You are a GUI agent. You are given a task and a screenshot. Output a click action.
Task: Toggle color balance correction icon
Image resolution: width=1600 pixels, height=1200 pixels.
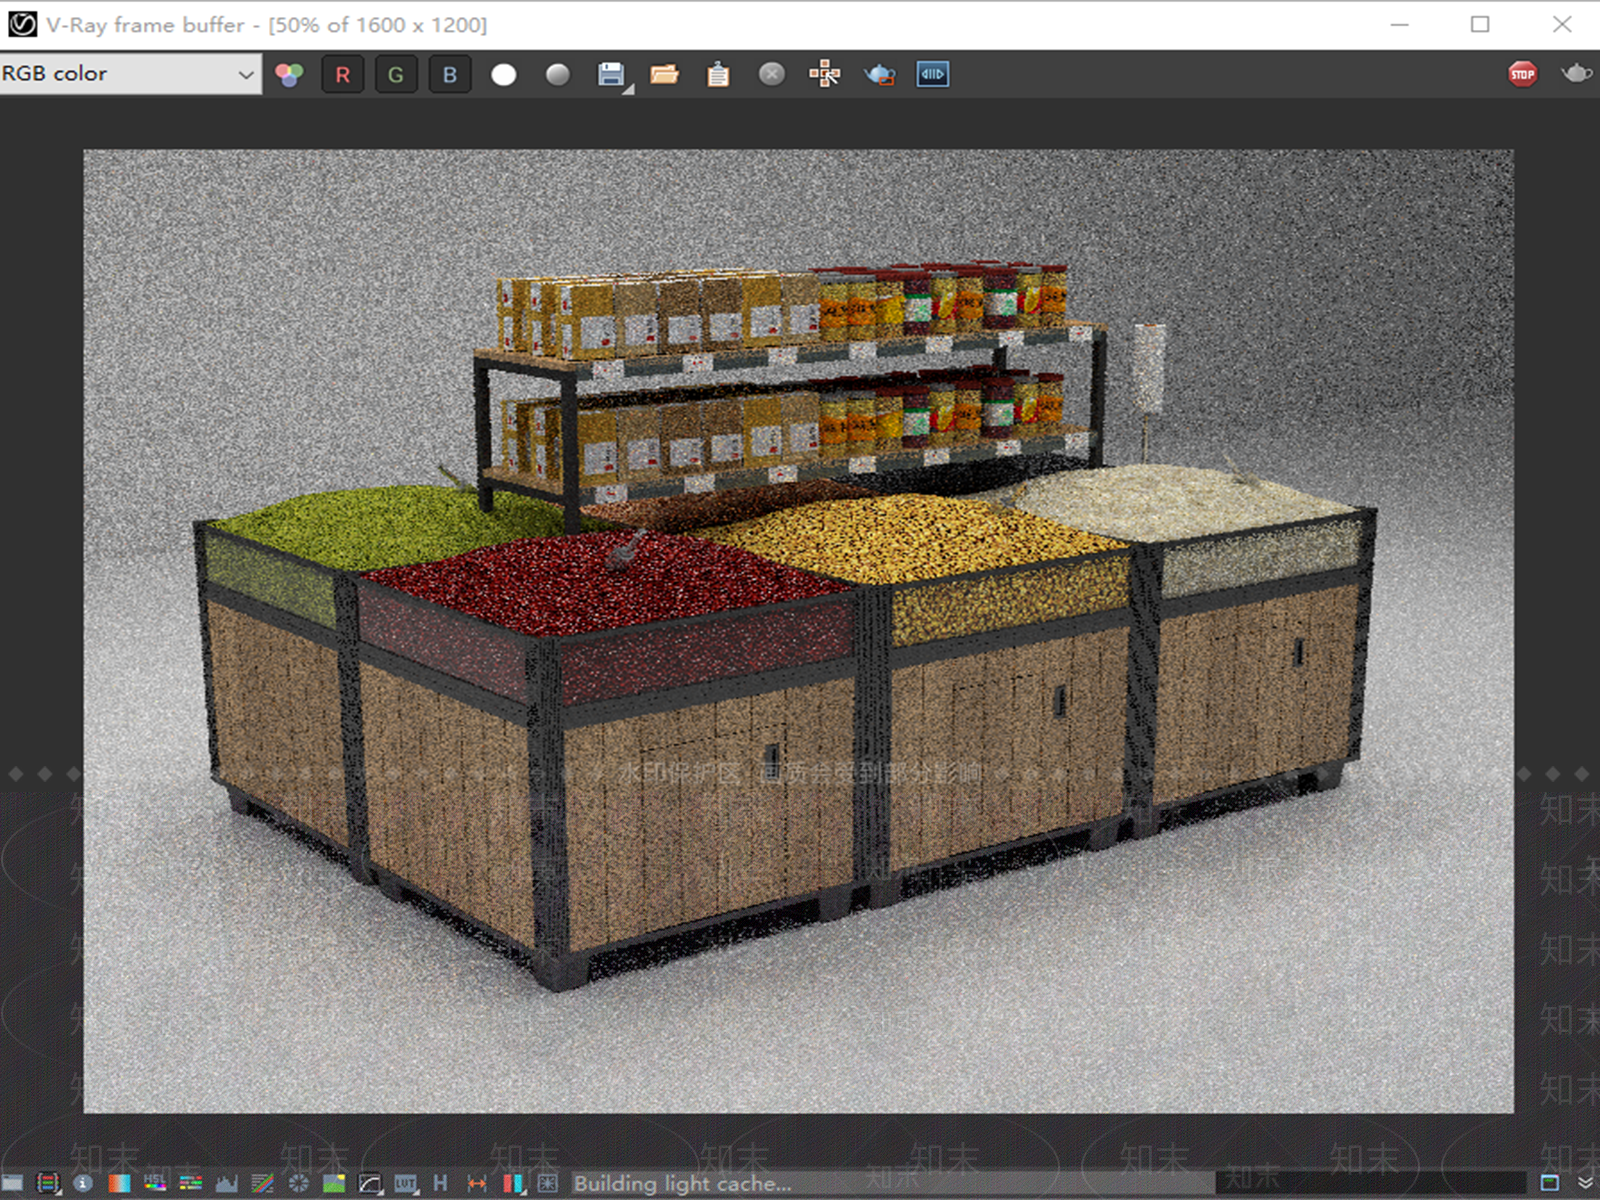pyautogui.click(x=191, y=1184)
